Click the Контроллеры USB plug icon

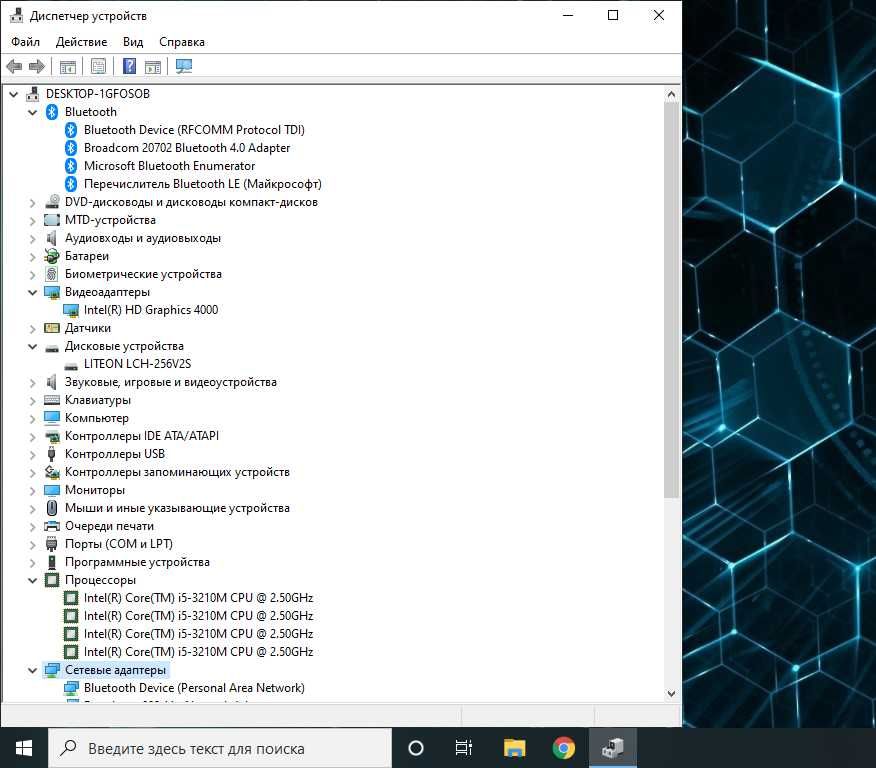click(x=52, y=454)
